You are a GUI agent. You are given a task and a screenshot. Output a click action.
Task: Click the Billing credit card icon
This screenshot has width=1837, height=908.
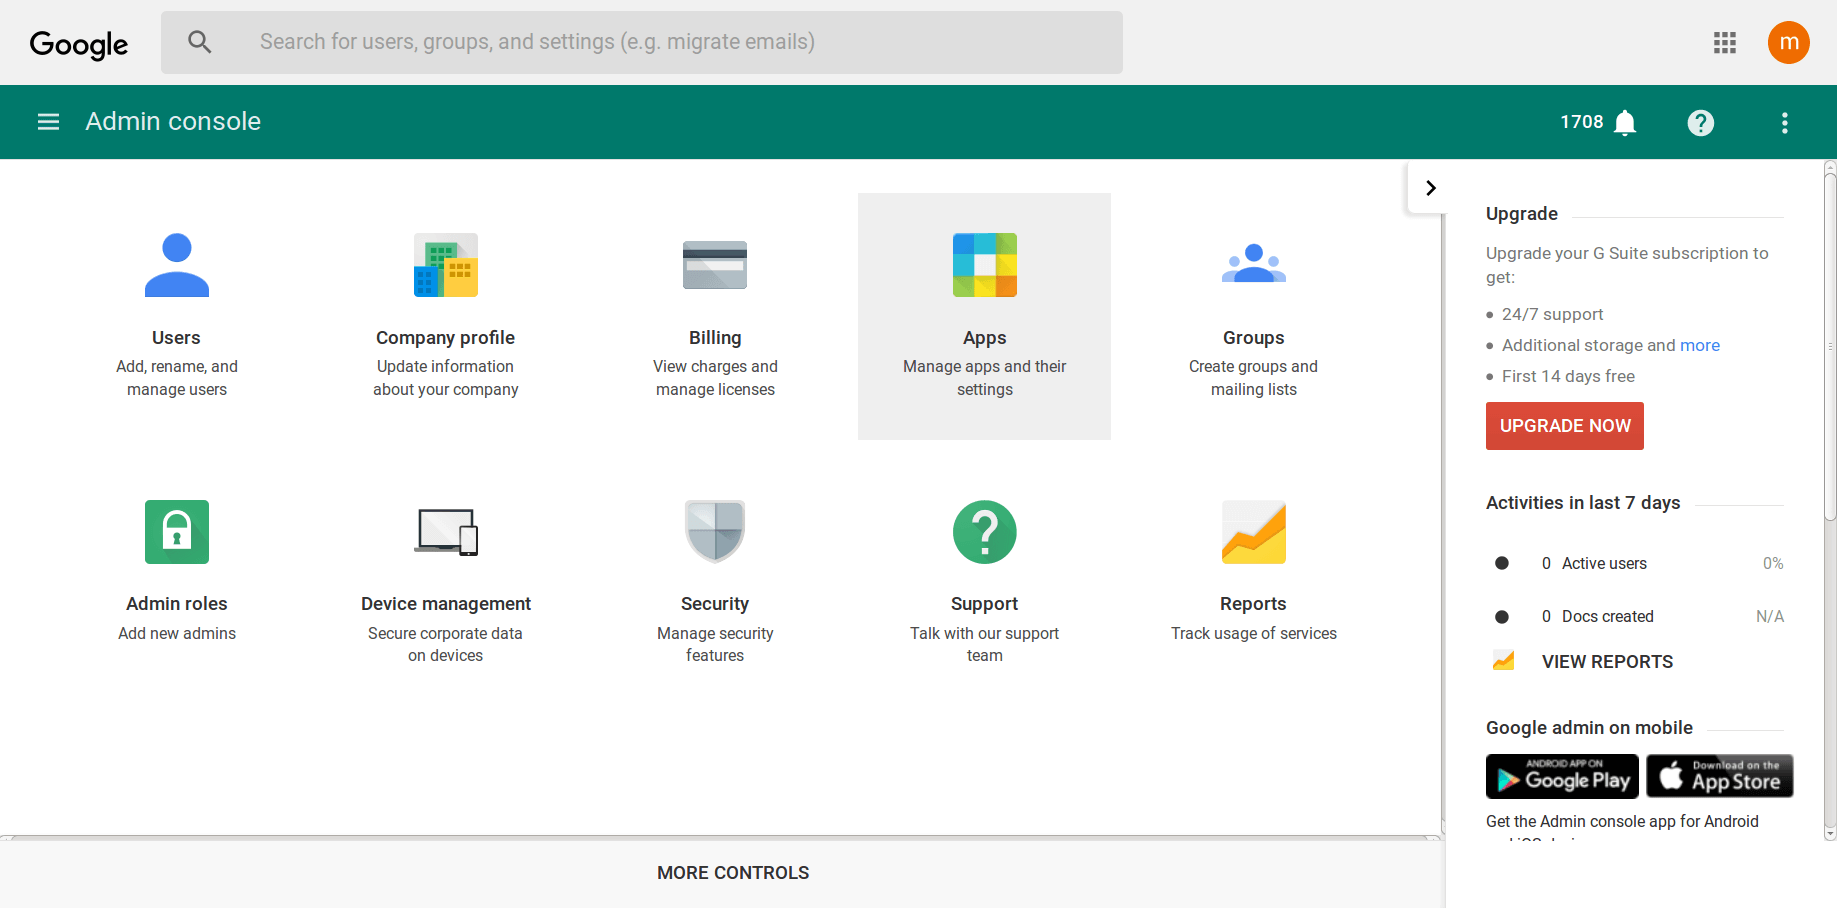[x=714, y=265]
